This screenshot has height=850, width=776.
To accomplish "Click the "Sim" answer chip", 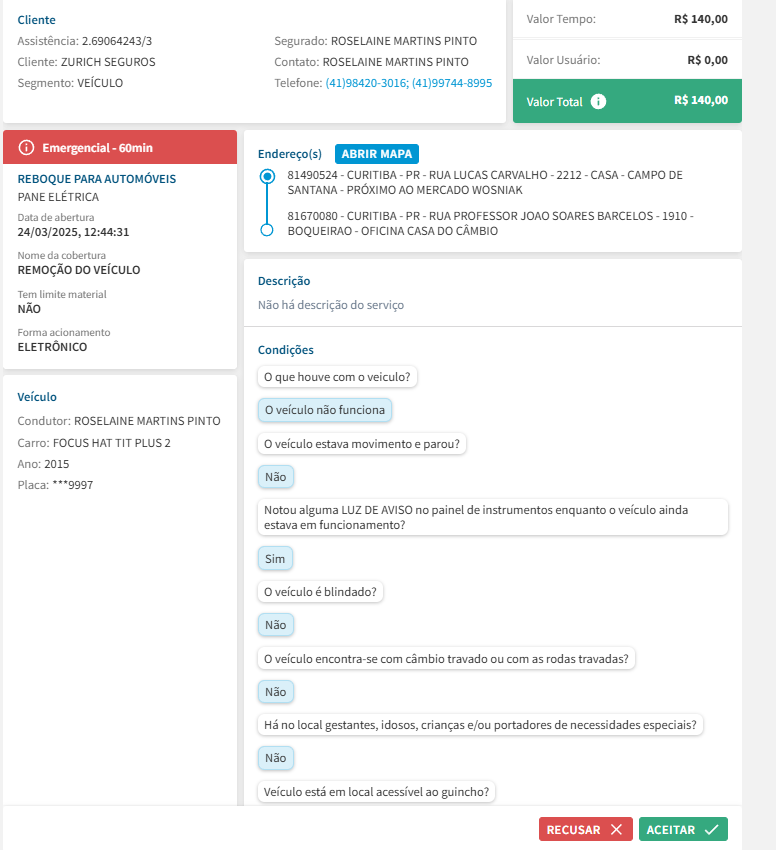I will coord(275,558).
